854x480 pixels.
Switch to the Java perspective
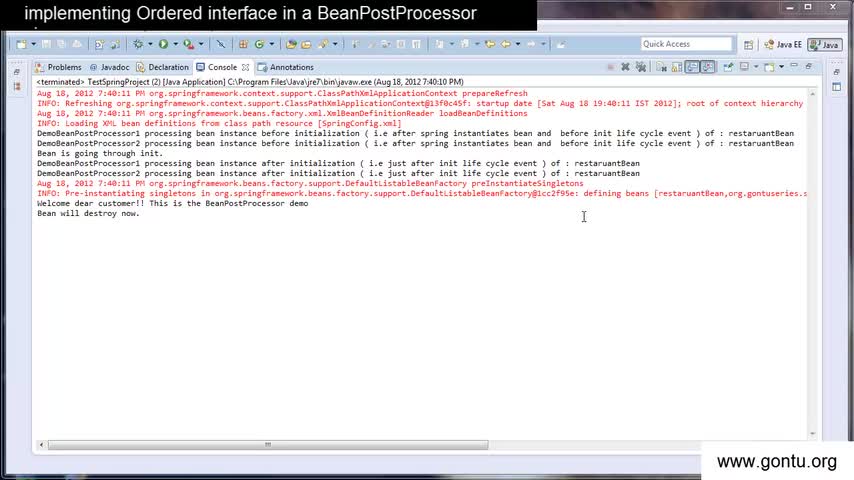825,45
